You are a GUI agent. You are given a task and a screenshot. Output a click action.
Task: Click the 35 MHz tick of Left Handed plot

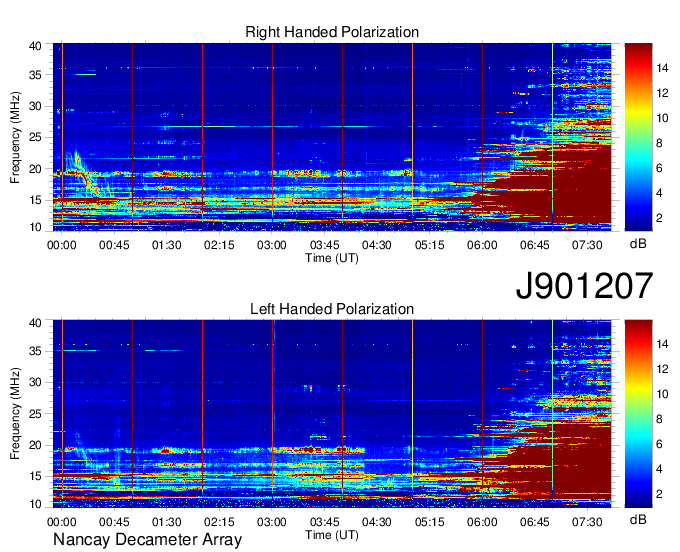tap(35, 351)
